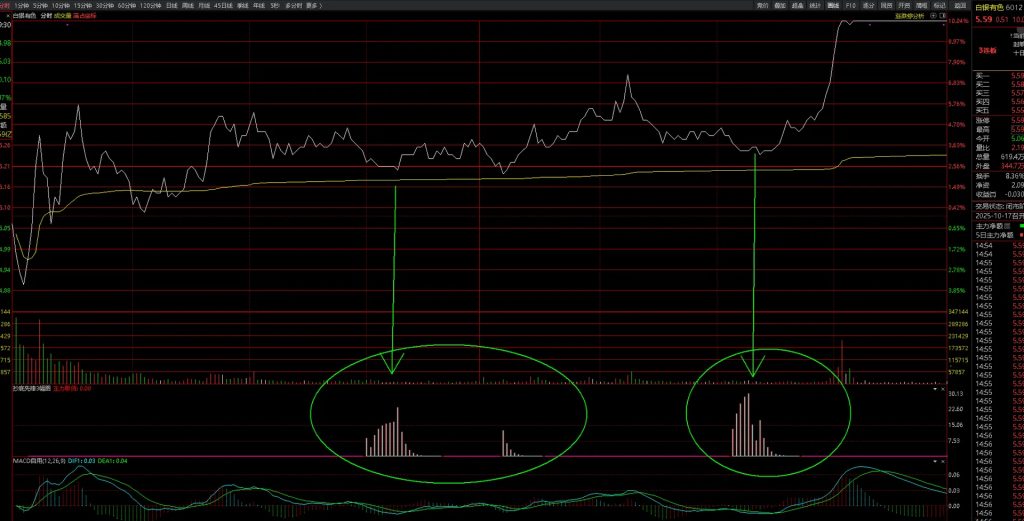Open the 叠加 overlay tool
The width and height of the screenshot is (1024, 521).
pyautogui.click(x=780, y=5)
